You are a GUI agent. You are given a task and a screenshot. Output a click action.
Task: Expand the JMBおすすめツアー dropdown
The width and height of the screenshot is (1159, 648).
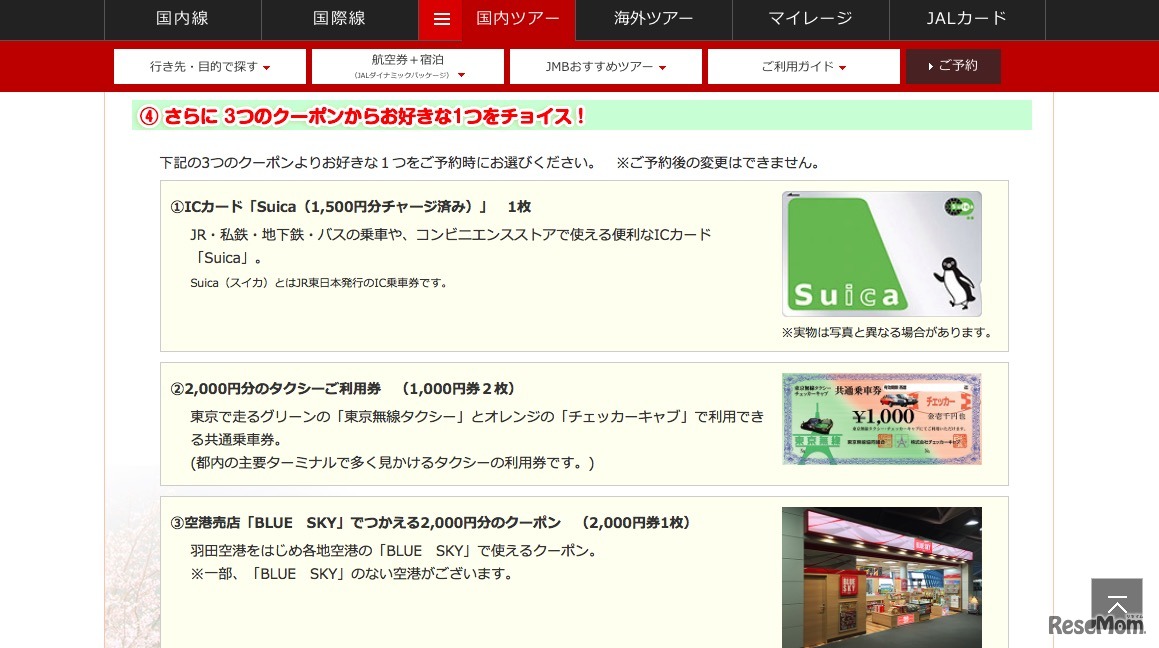605,66
